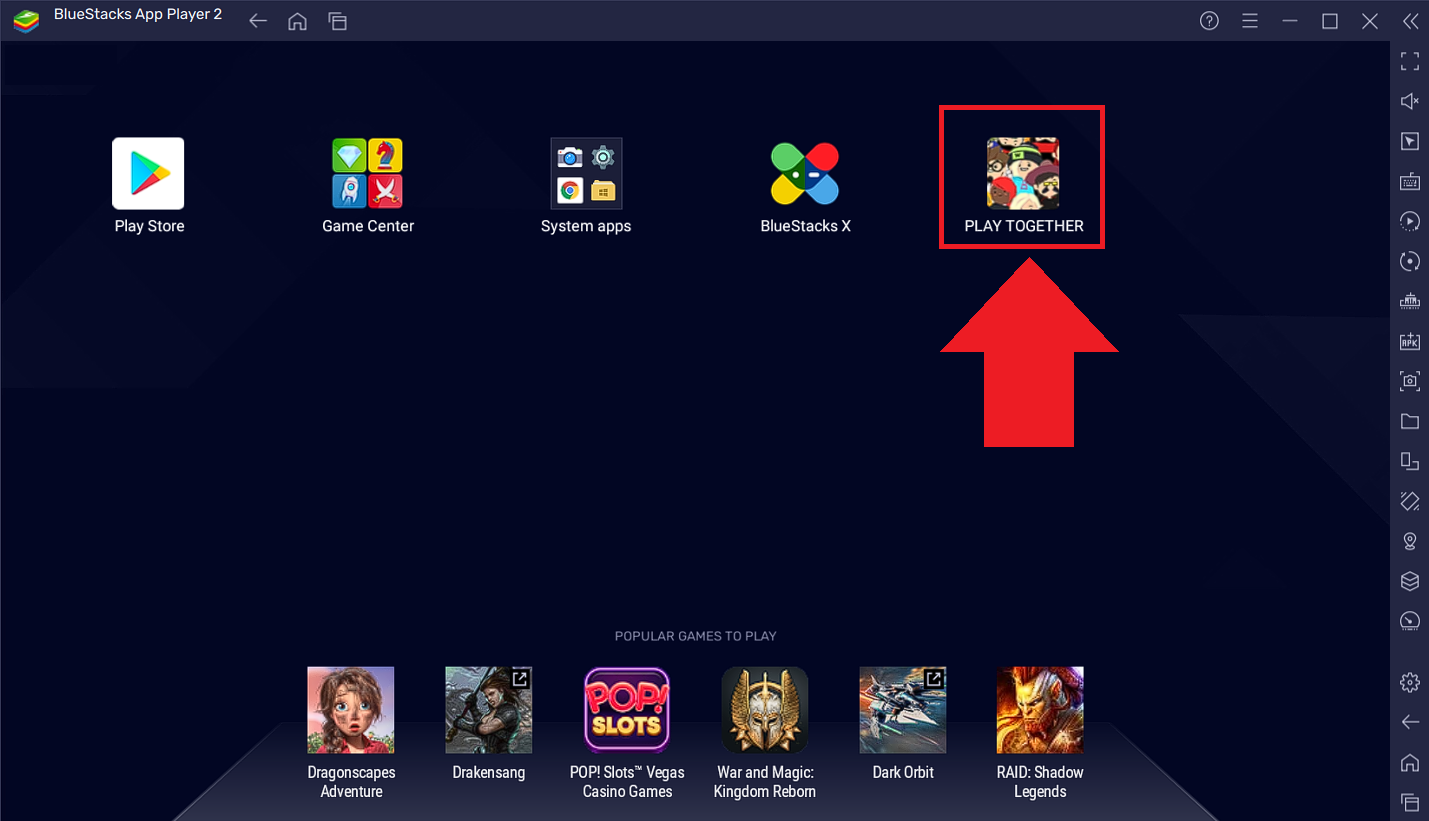
Task: Click the BlueStacks logo in title bar
Action: tap(26, 20)
